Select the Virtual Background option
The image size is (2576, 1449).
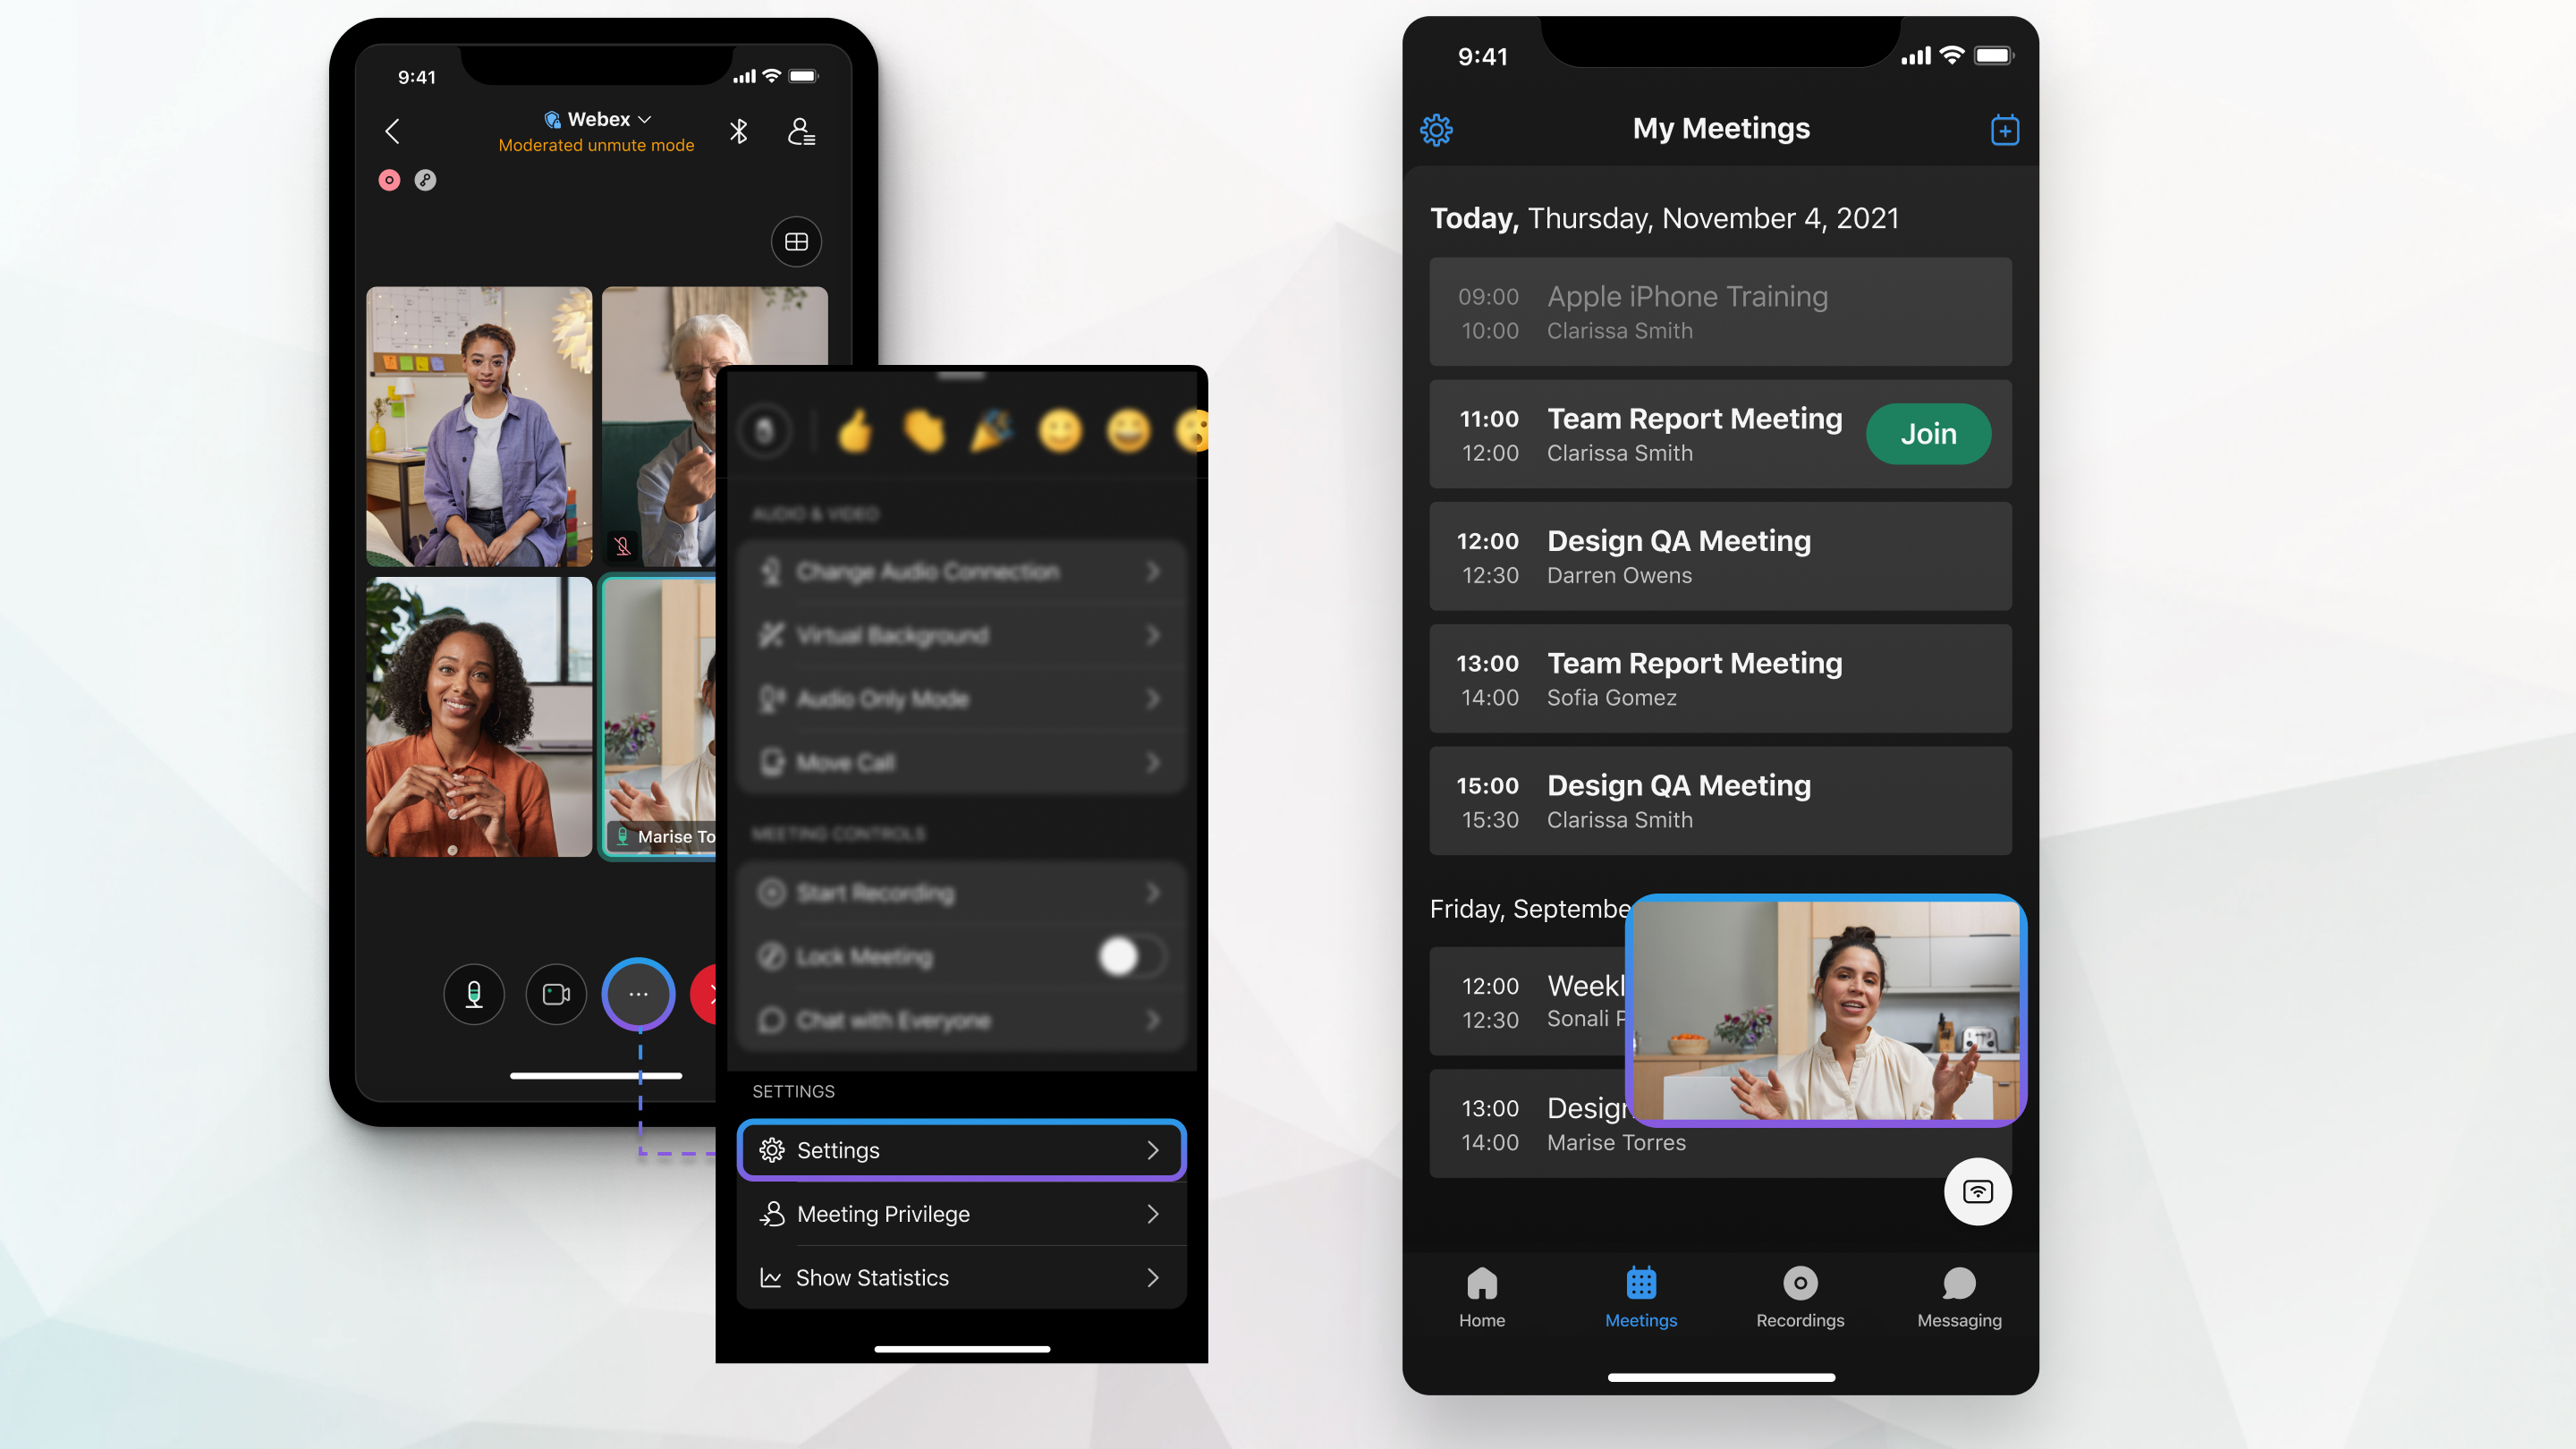pyautogui.click(x=962, y=633)
